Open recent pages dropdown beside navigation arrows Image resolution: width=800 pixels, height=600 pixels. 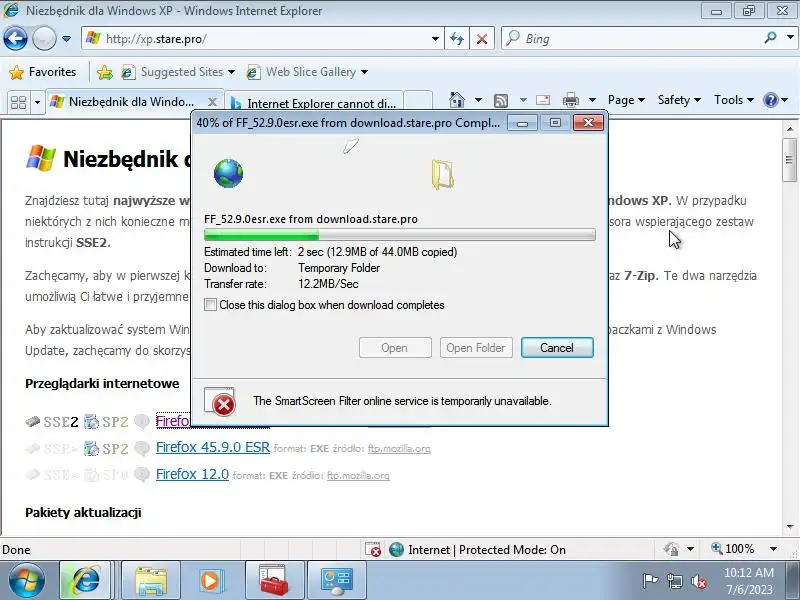pyautogui.click(x=66, y=39)
